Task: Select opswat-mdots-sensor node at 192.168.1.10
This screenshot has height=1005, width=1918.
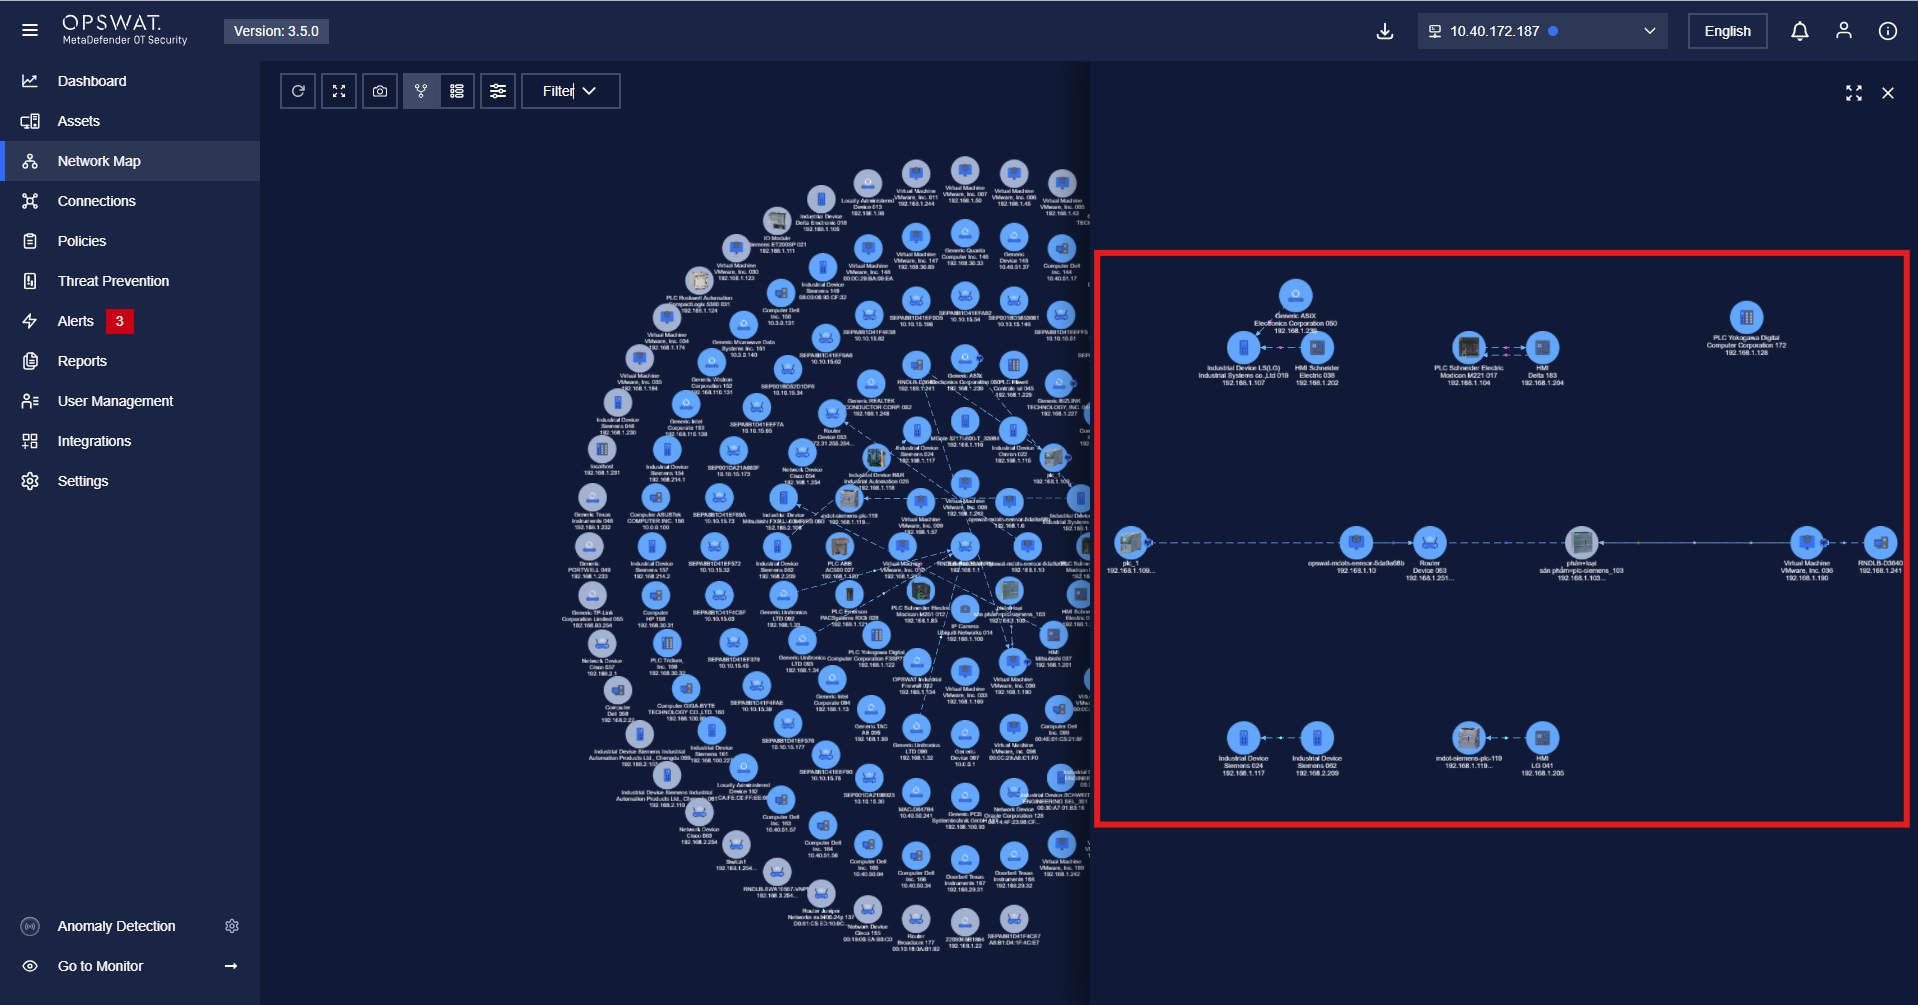Action: 1356,543
